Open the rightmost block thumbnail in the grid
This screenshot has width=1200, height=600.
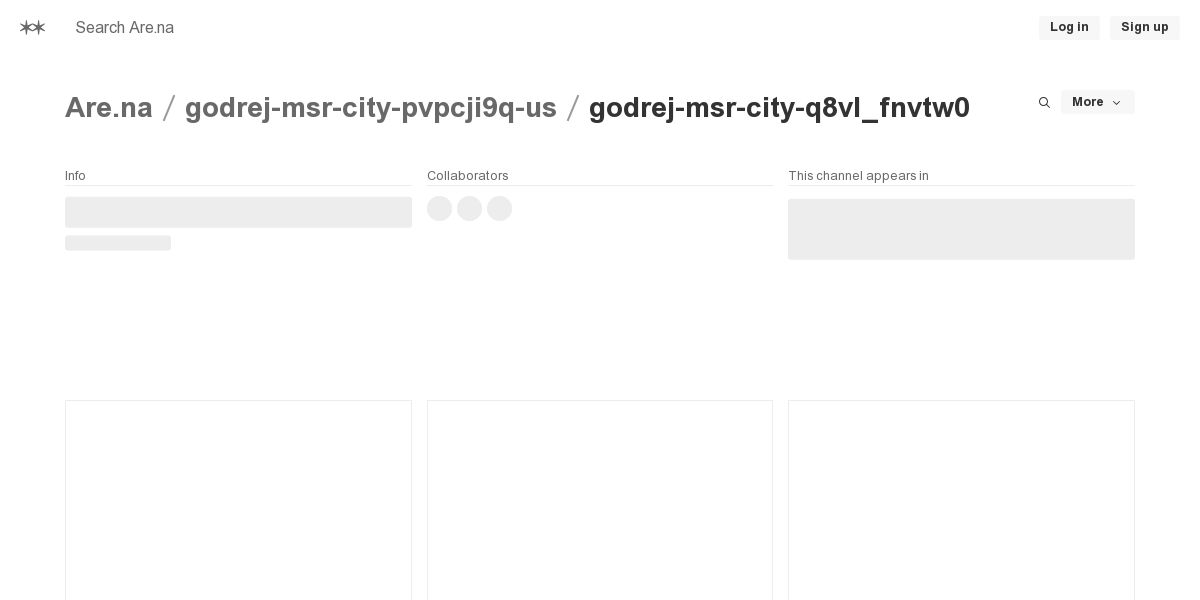(x=961, y=500)
